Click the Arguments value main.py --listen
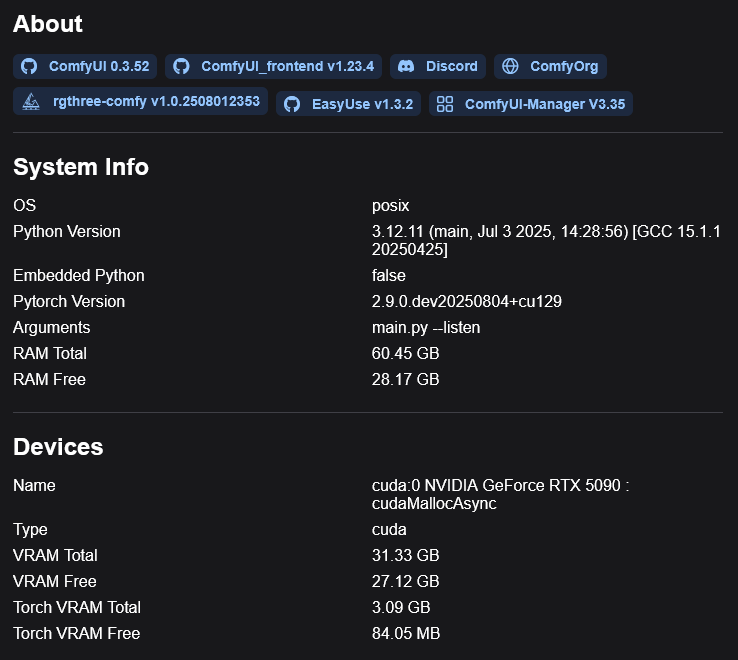The image size is (738, 660). 426,327
